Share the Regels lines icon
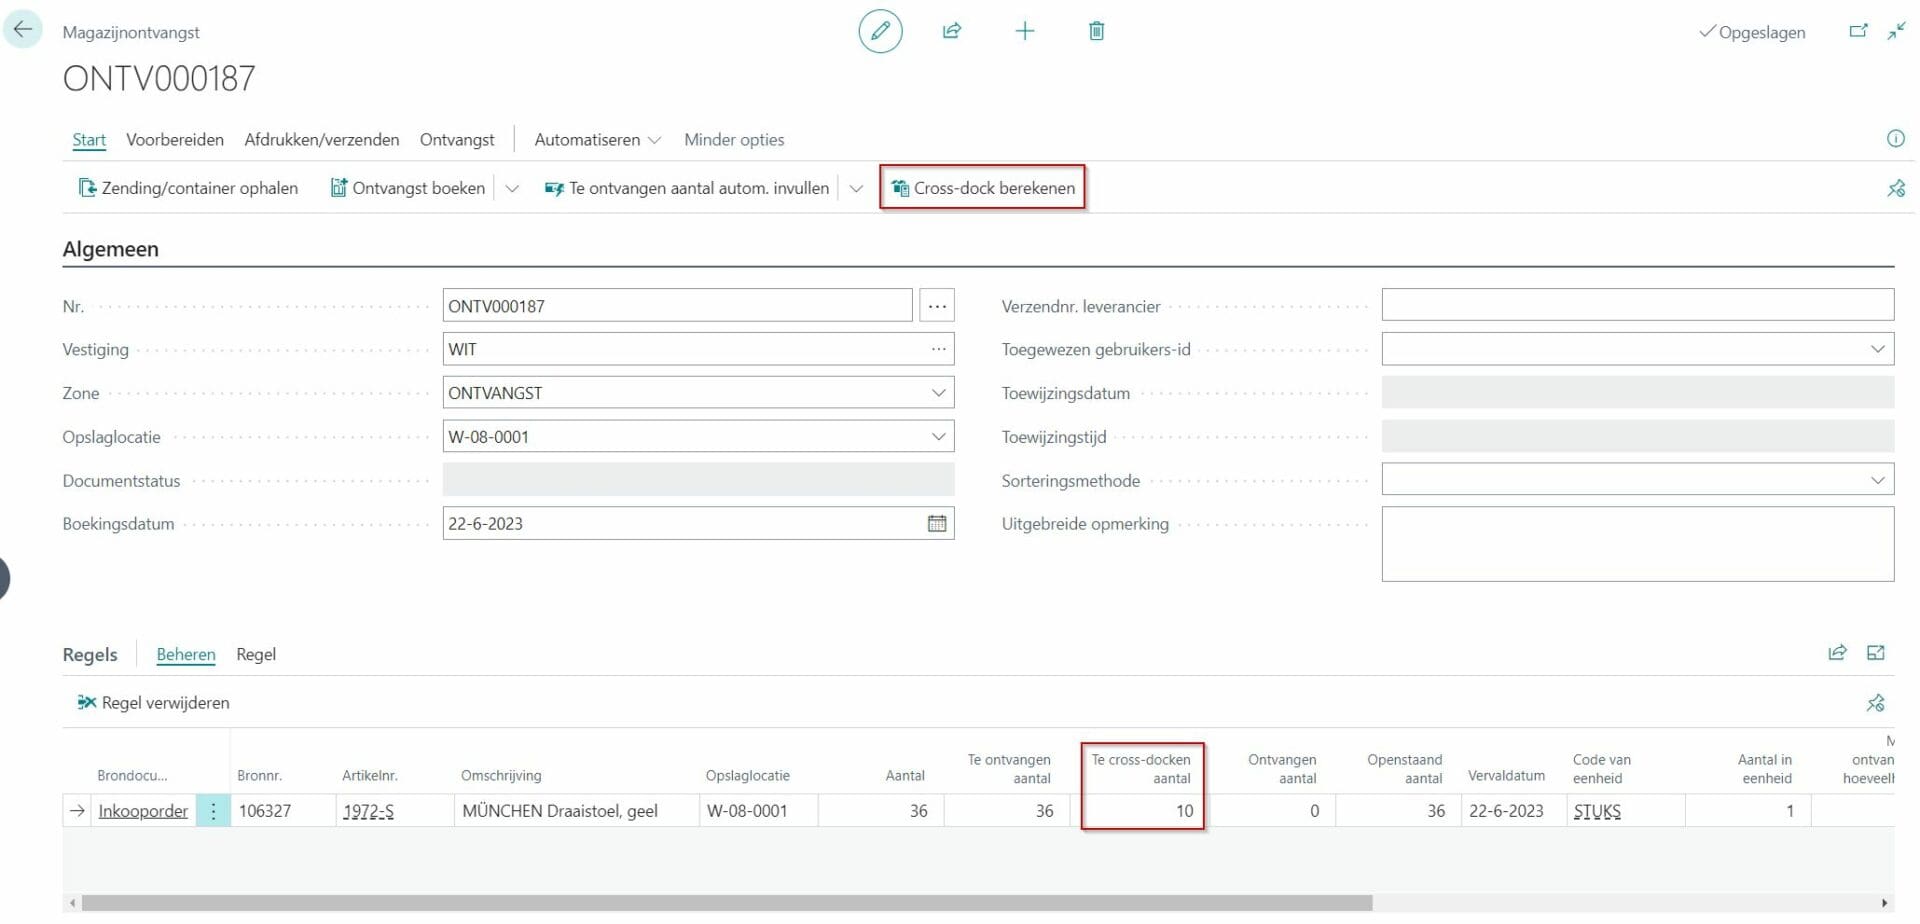 (1837, 653)
